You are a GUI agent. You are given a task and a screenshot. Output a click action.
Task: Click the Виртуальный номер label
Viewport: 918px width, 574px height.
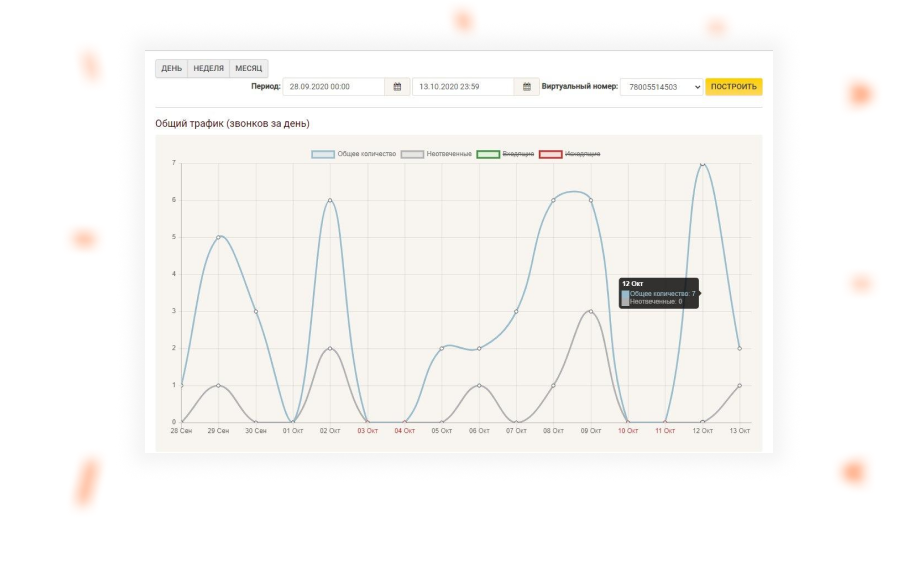(x=580, y=87)
